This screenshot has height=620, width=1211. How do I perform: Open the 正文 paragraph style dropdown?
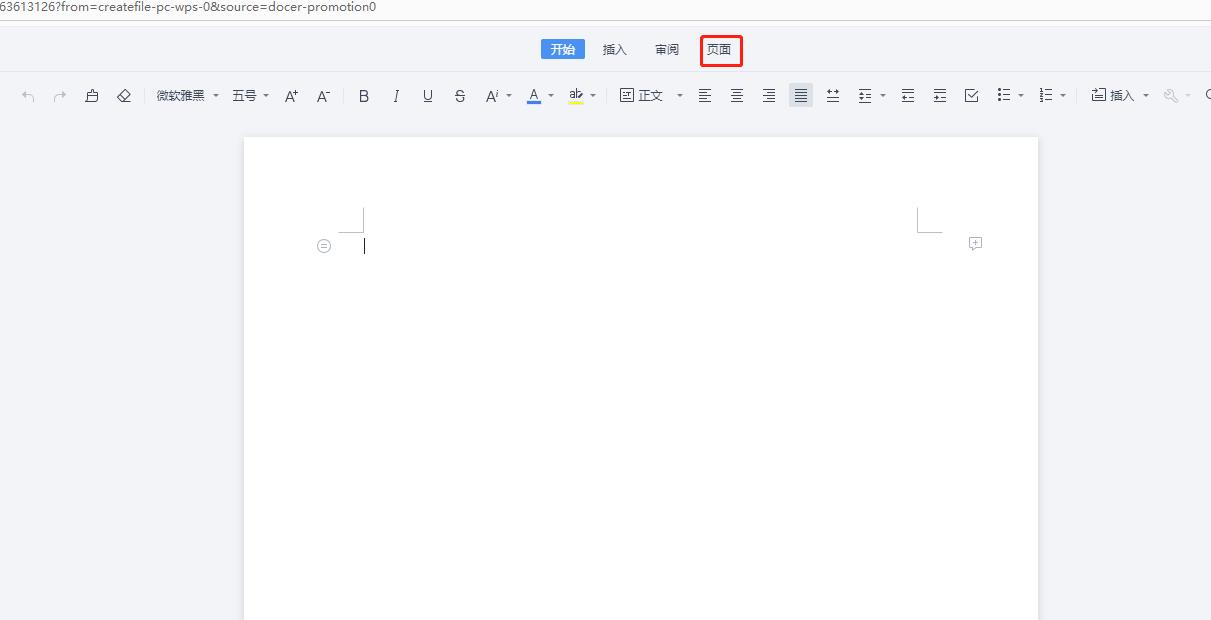651,96
